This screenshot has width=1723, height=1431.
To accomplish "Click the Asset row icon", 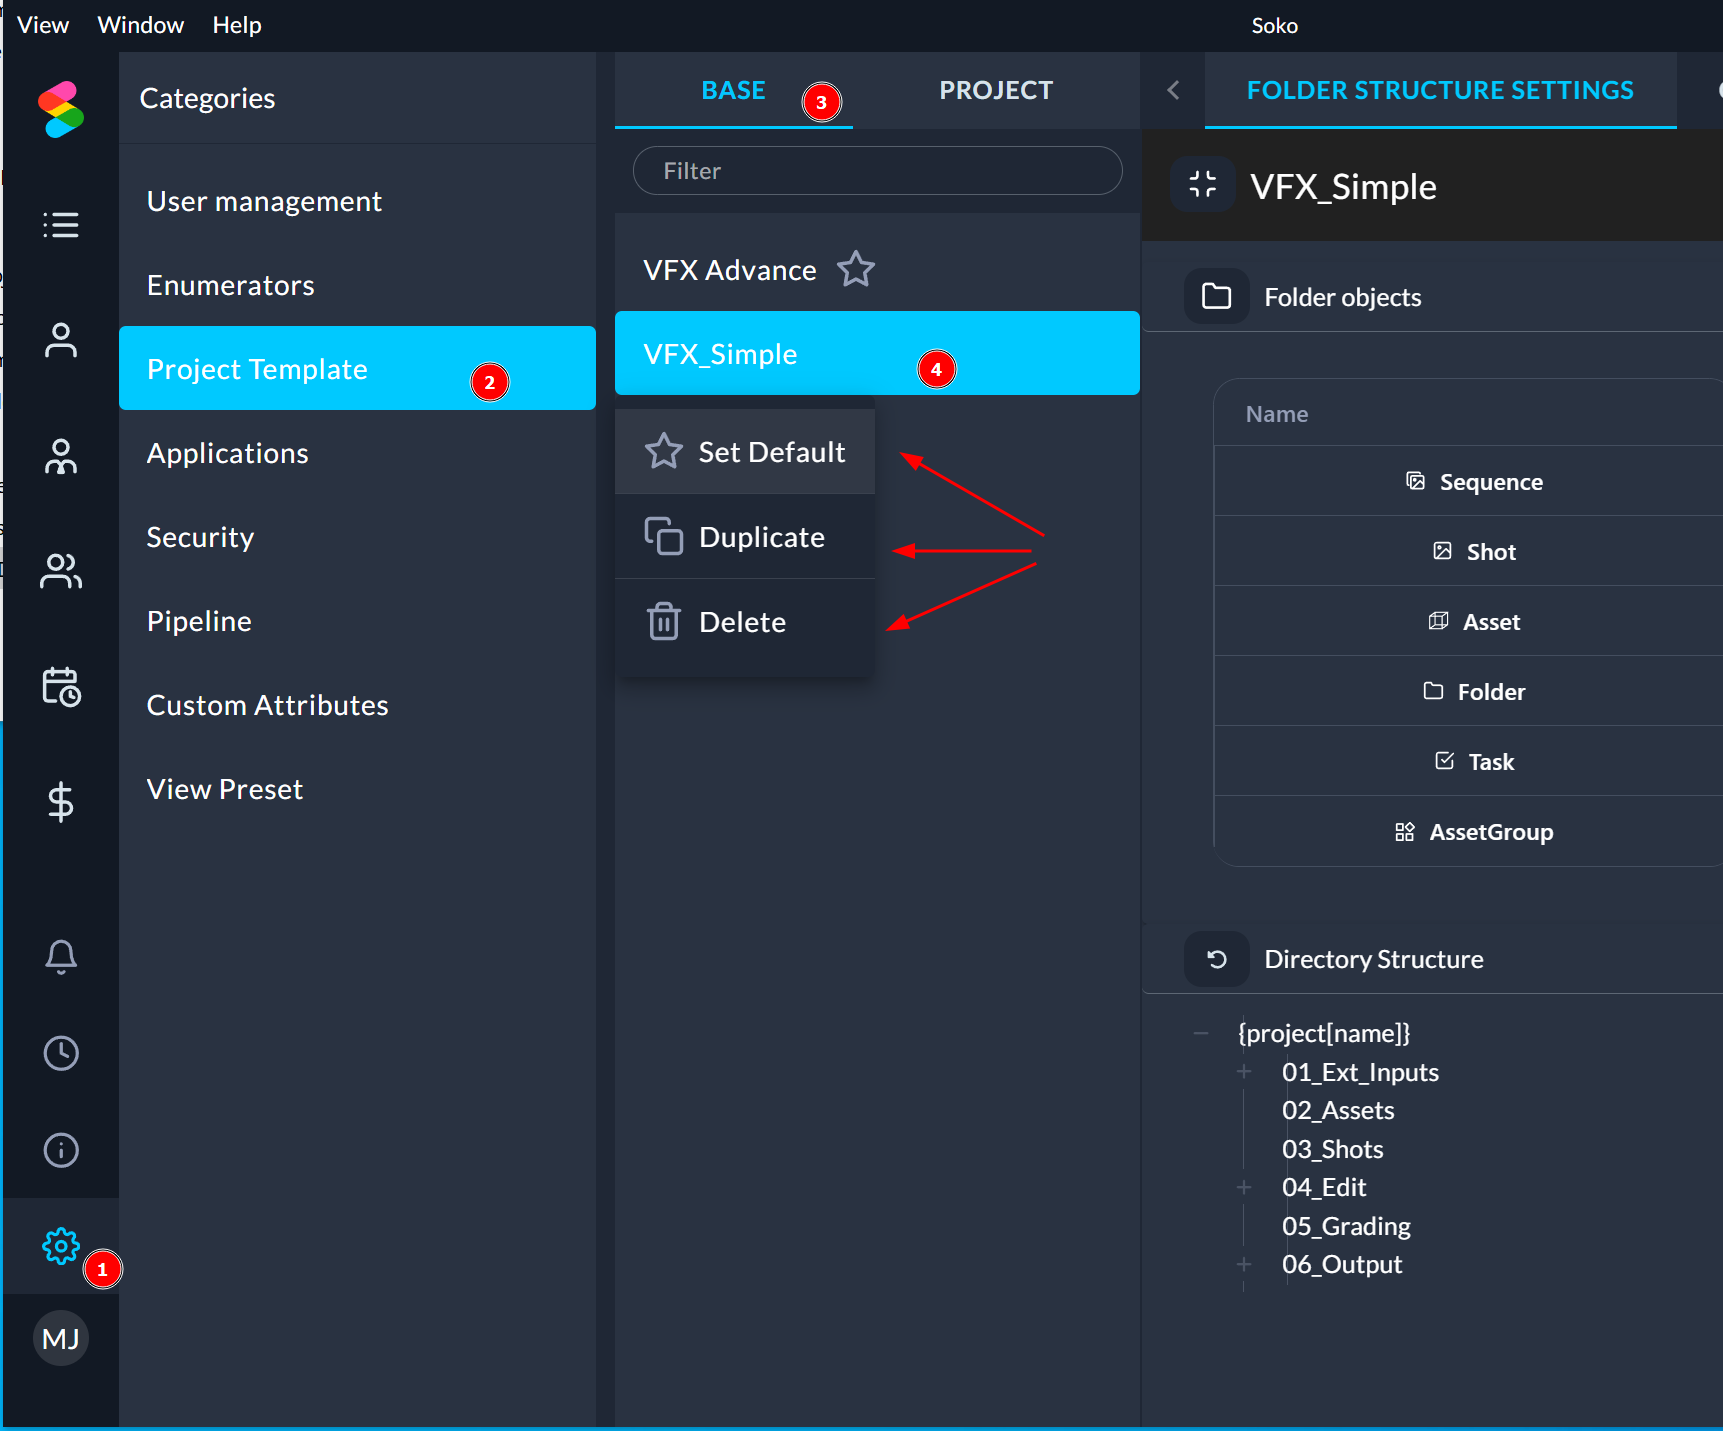I will pyautogui.click(x=1439, y=621).
